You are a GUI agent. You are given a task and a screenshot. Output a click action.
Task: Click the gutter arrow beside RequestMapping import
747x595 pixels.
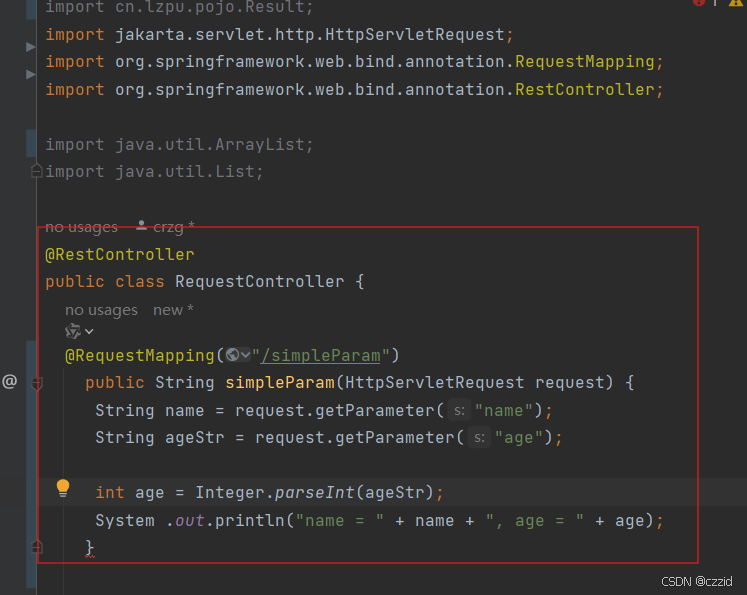pos(30,74)
